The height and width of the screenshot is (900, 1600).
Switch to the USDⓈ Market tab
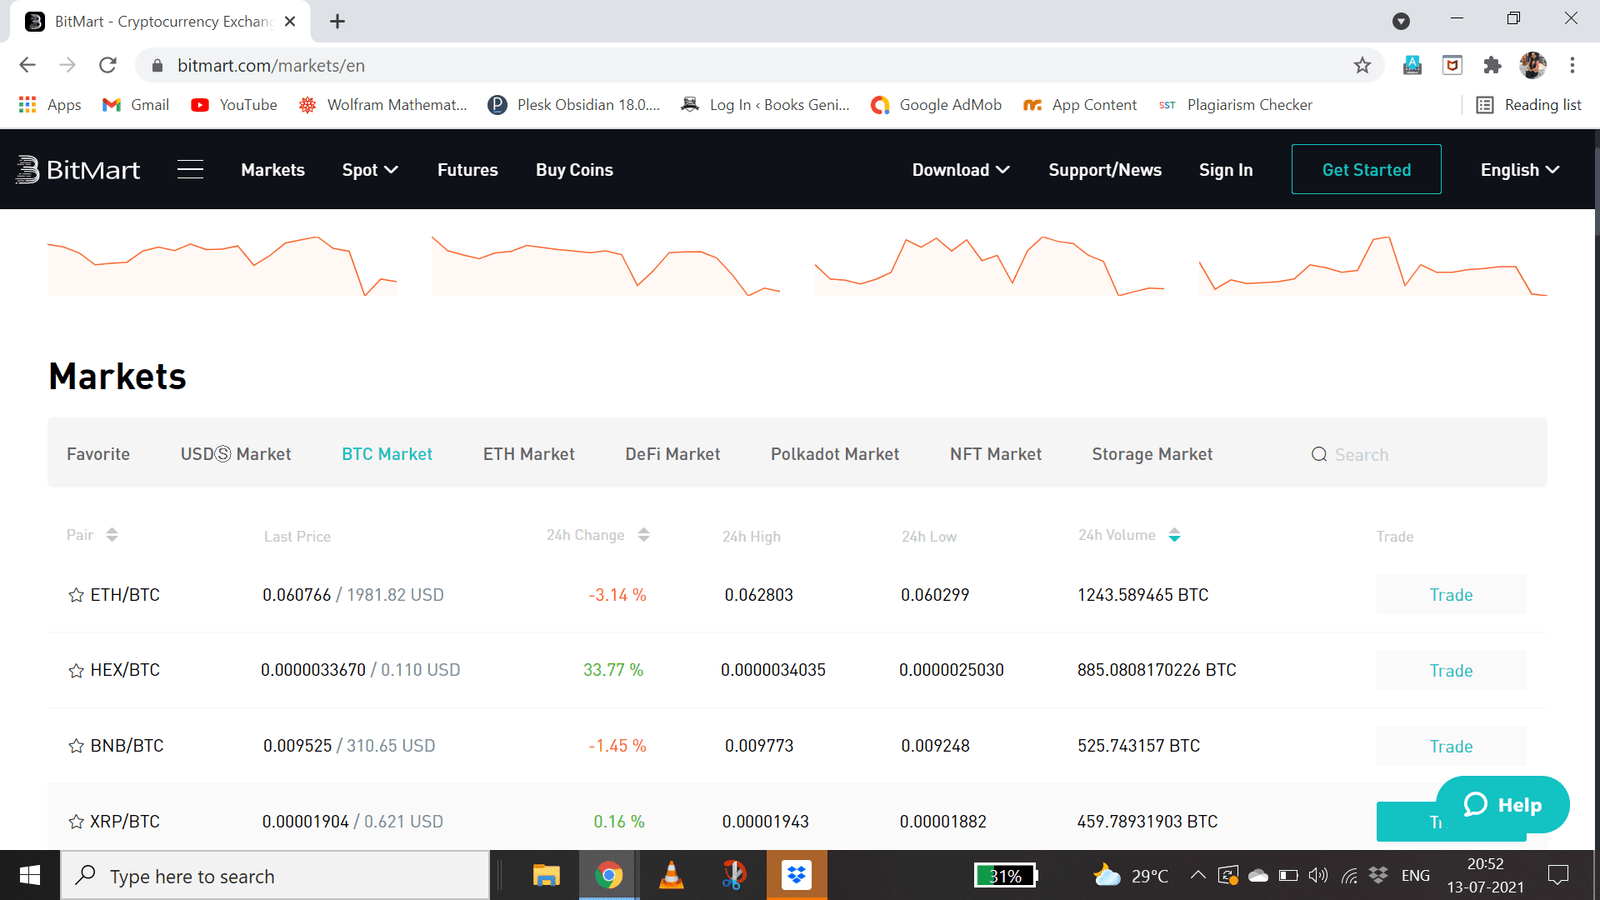point(236,454)
